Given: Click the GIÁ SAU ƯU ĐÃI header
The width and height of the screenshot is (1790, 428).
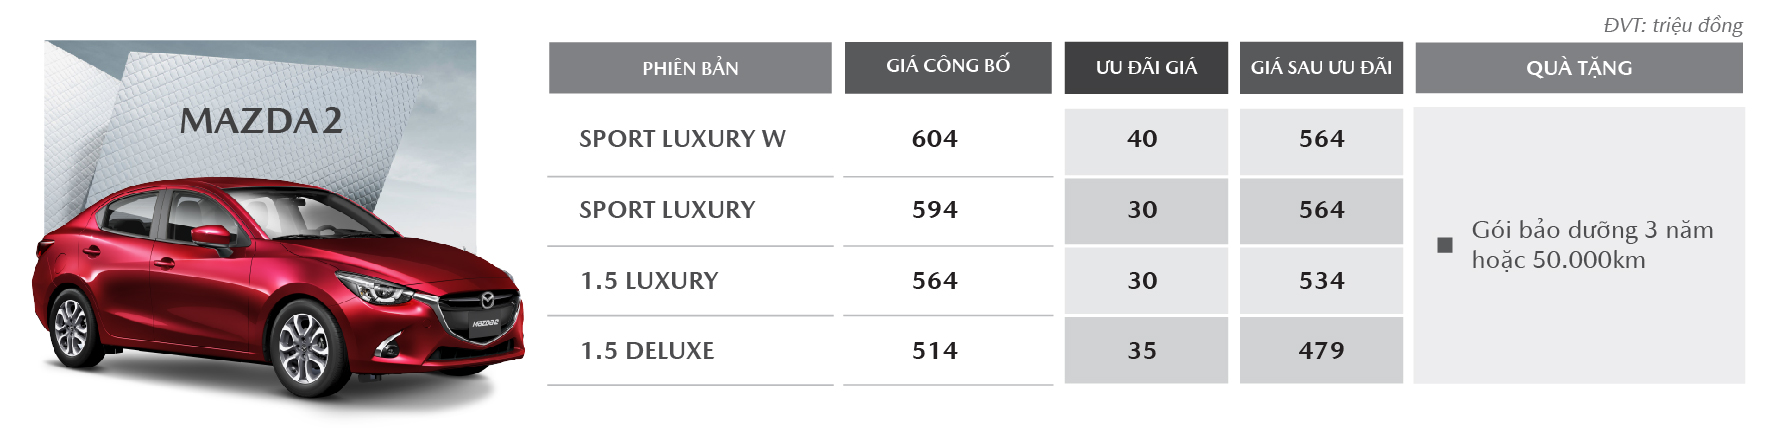Looking at the screenshot, I should (x=1321, y=68).
